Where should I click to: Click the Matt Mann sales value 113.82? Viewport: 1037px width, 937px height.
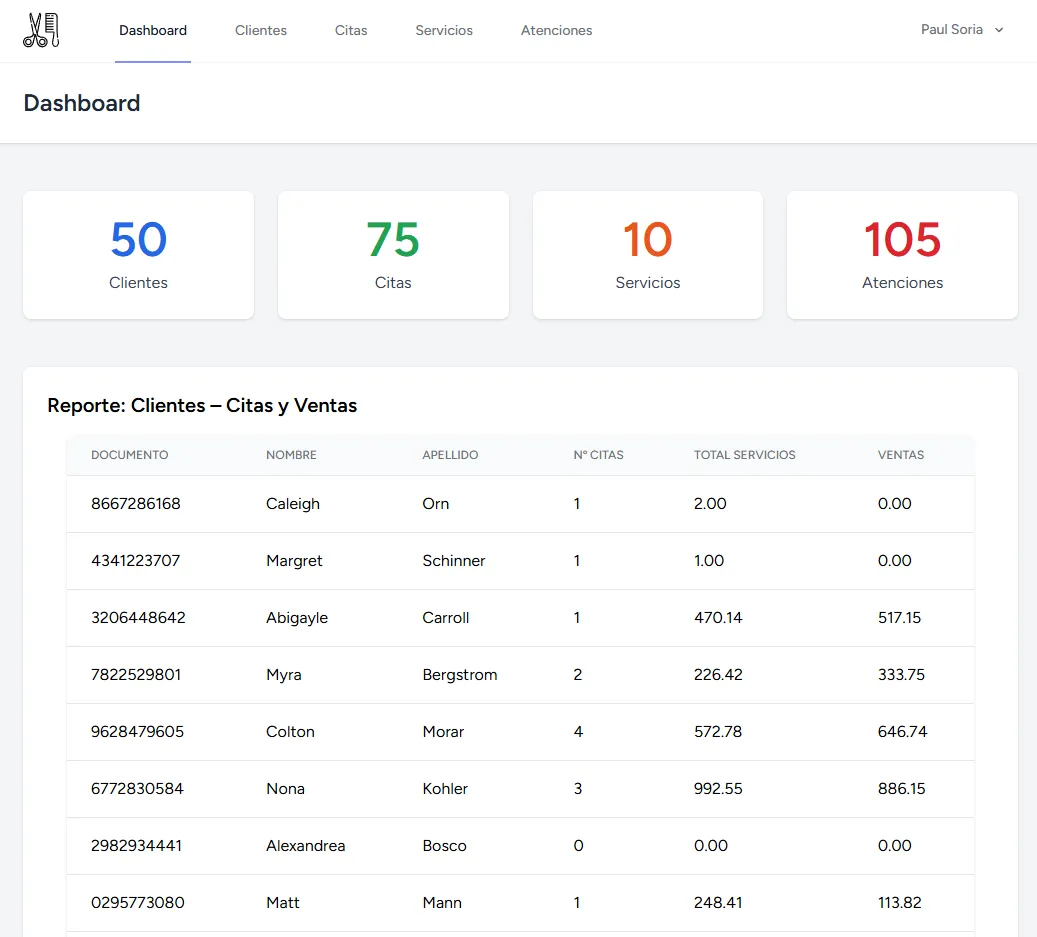point(899,903)
